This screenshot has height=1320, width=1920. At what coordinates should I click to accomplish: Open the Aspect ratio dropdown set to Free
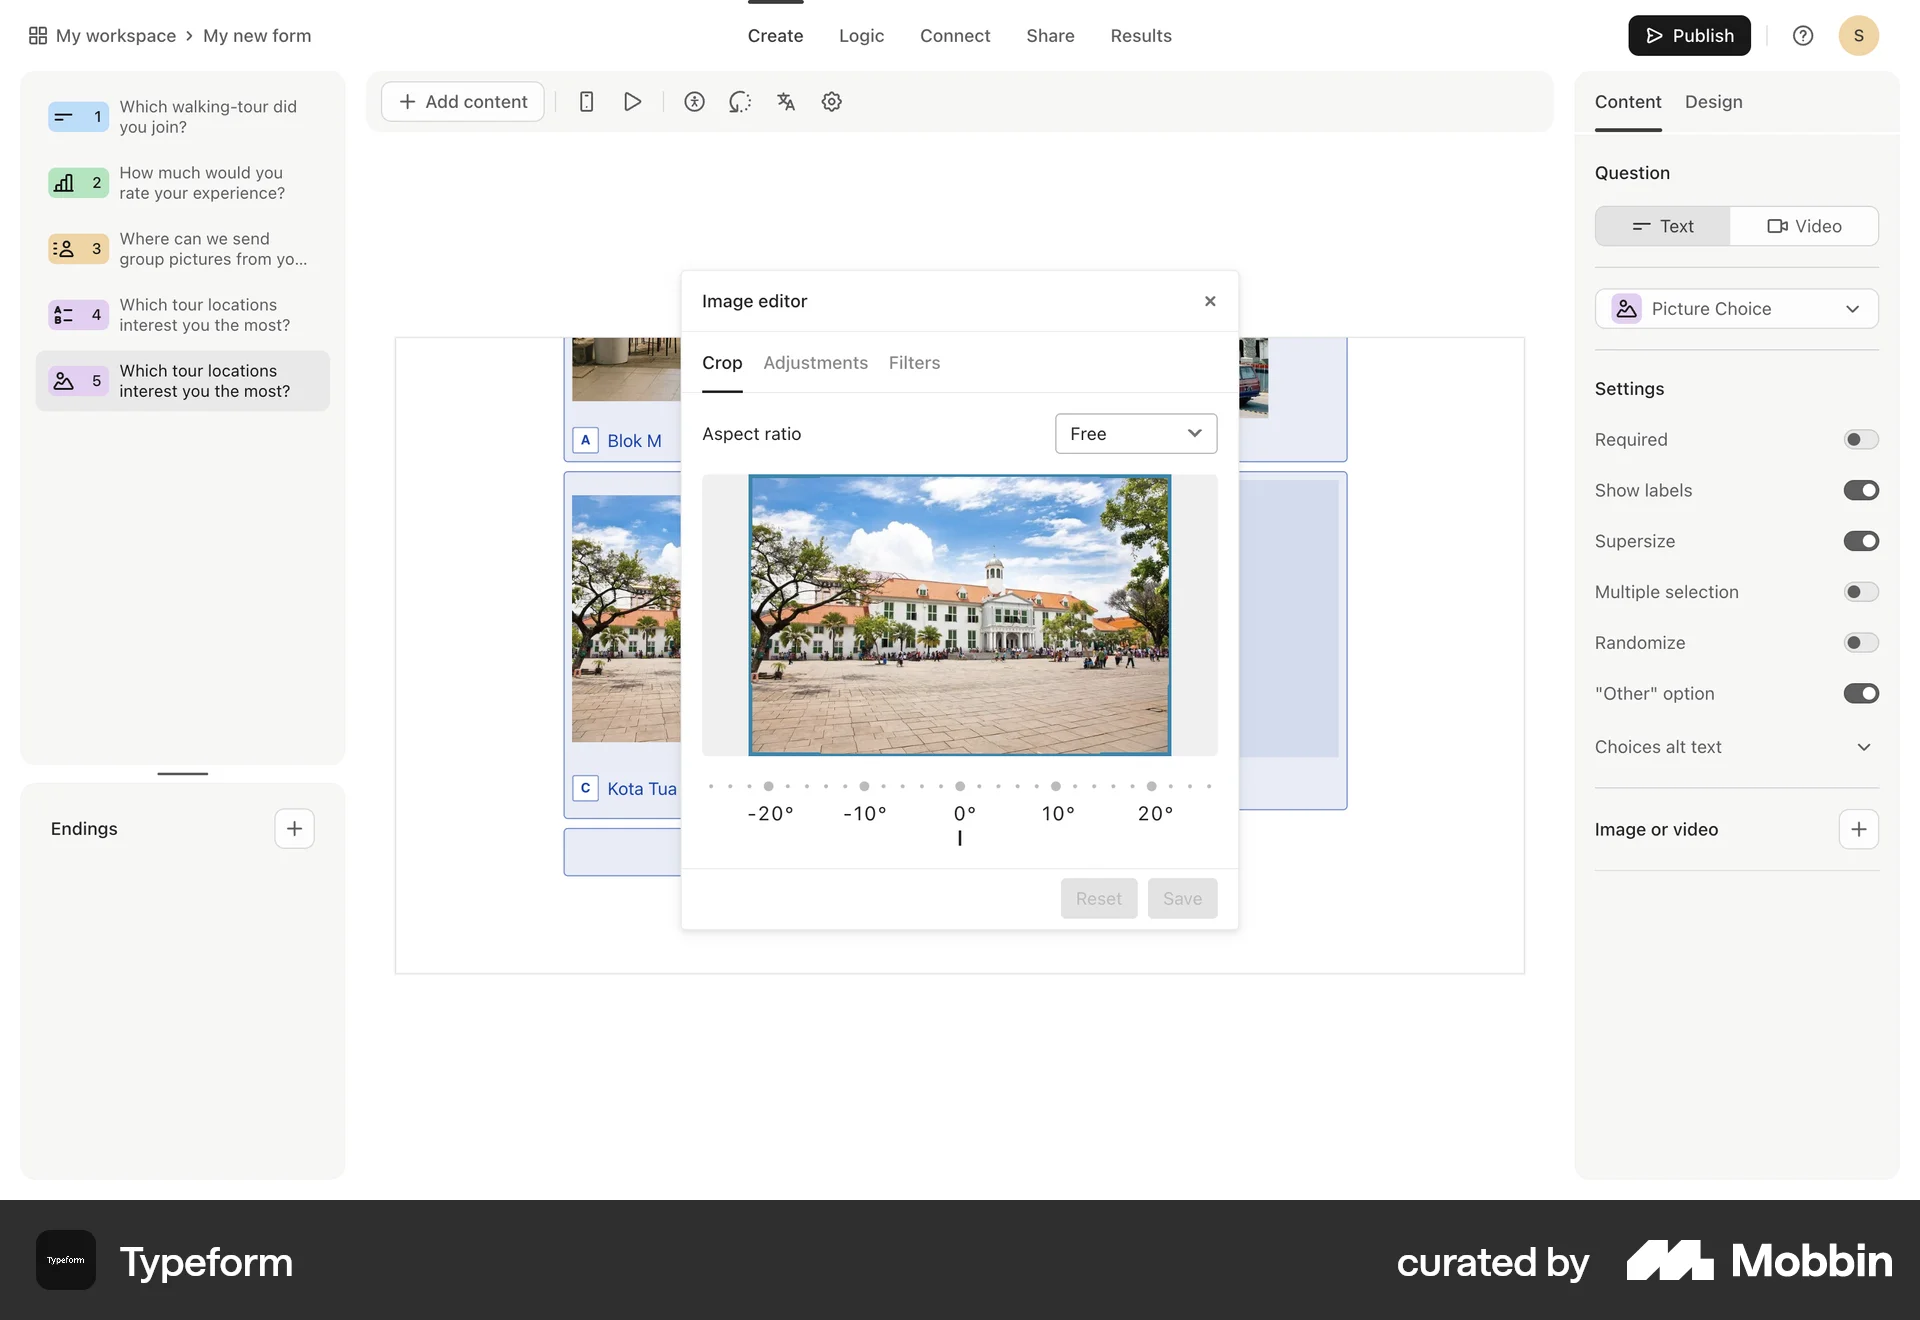[x=1136, y=433]
